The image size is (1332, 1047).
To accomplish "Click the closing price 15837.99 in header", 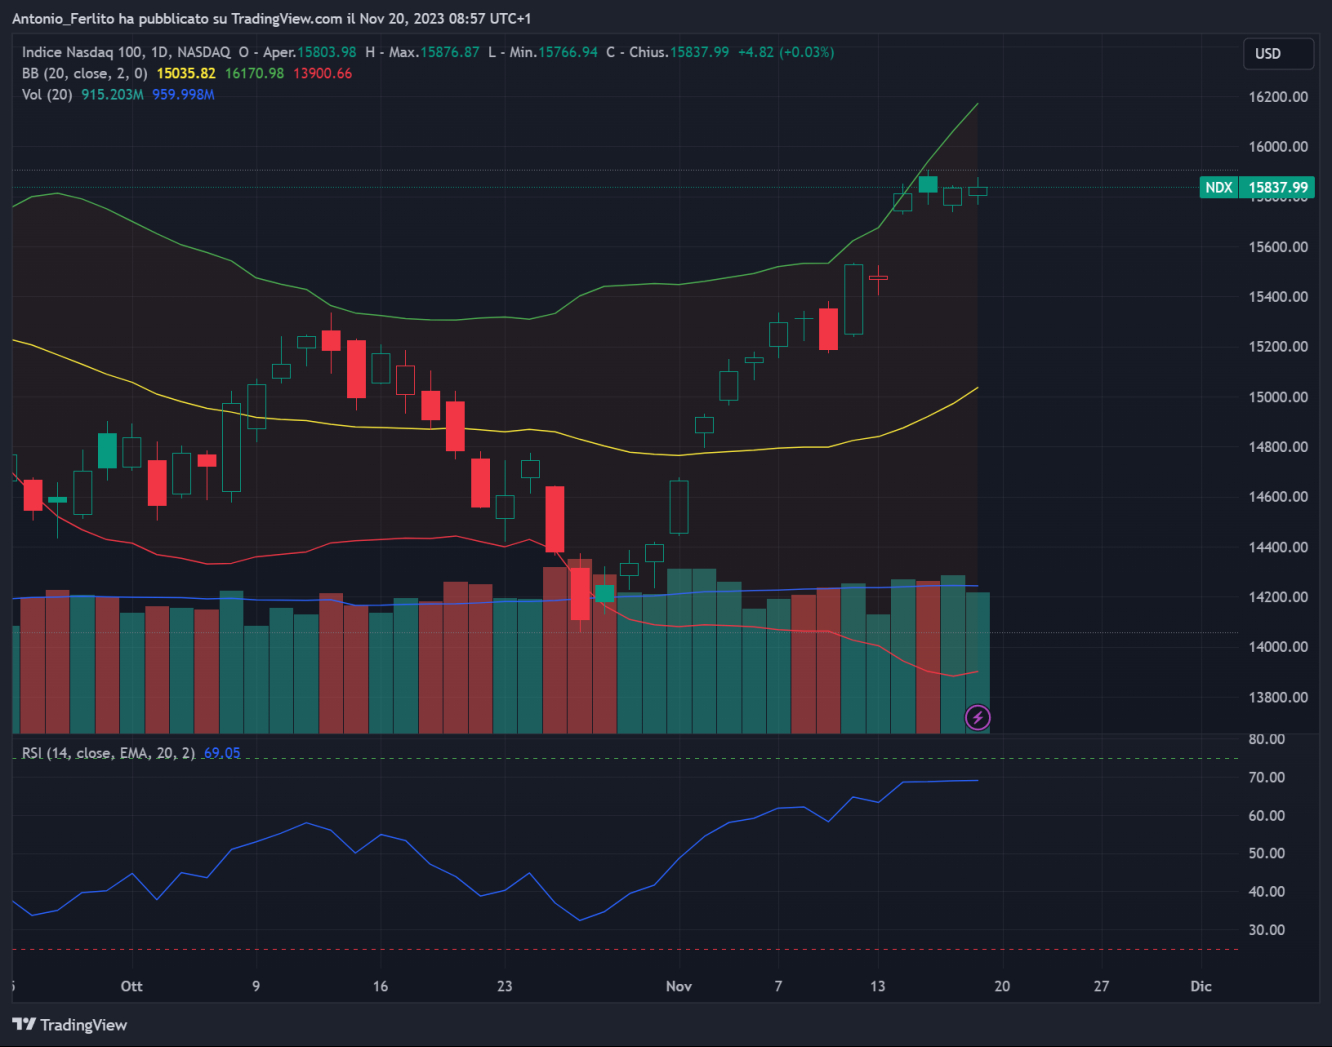I will [x=699, y=52].
